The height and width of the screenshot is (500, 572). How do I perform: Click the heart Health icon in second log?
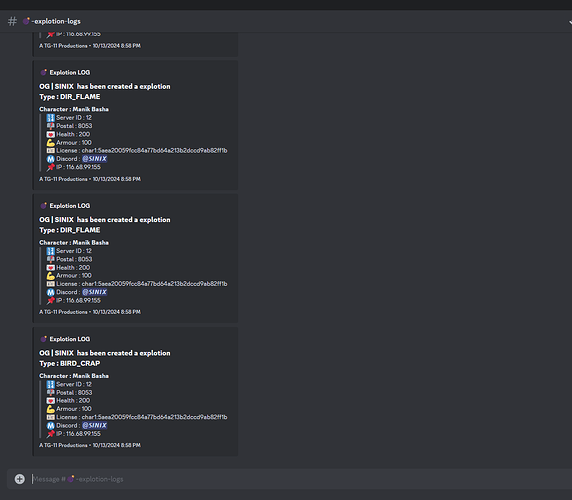point(50,268)
